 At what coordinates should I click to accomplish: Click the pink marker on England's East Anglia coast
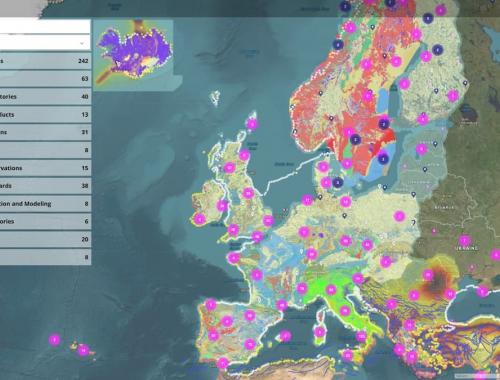click(268, 220)
